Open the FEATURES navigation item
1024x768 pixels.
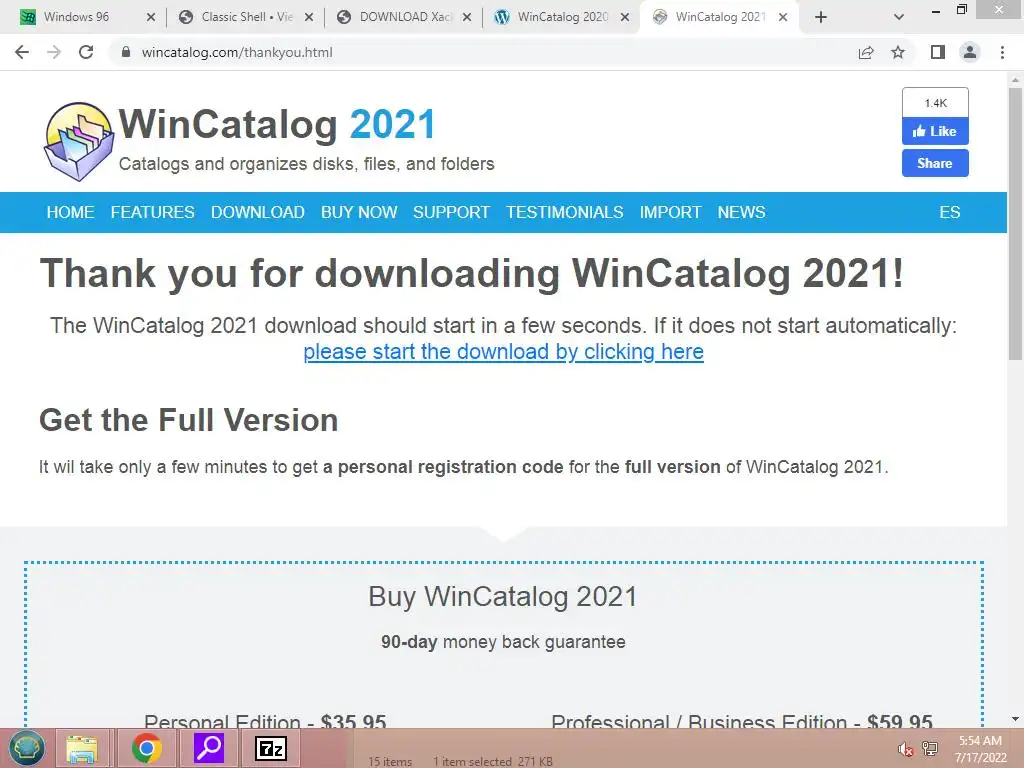(x=152, y=212)
